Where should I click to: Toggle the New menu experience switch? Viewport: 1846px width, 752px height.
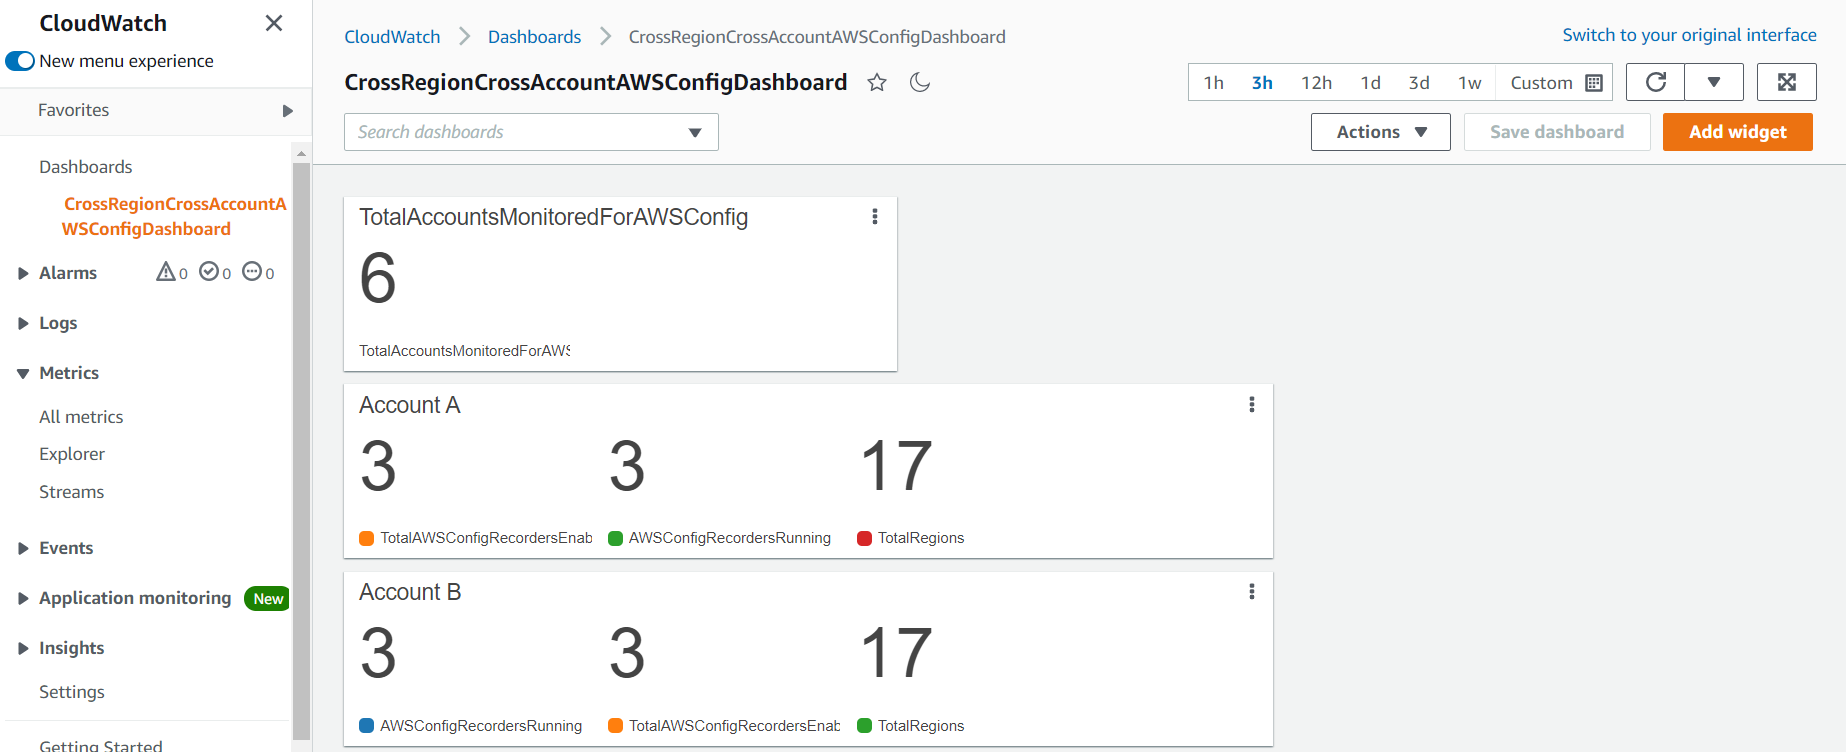[20, 61]
